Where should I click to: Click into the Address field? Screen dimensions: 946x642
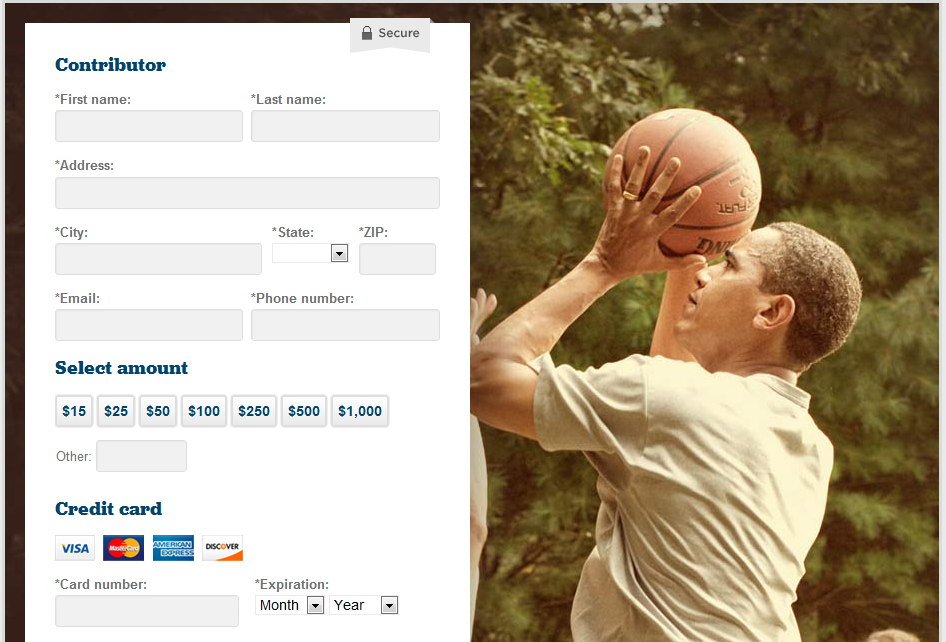(247, 193)
